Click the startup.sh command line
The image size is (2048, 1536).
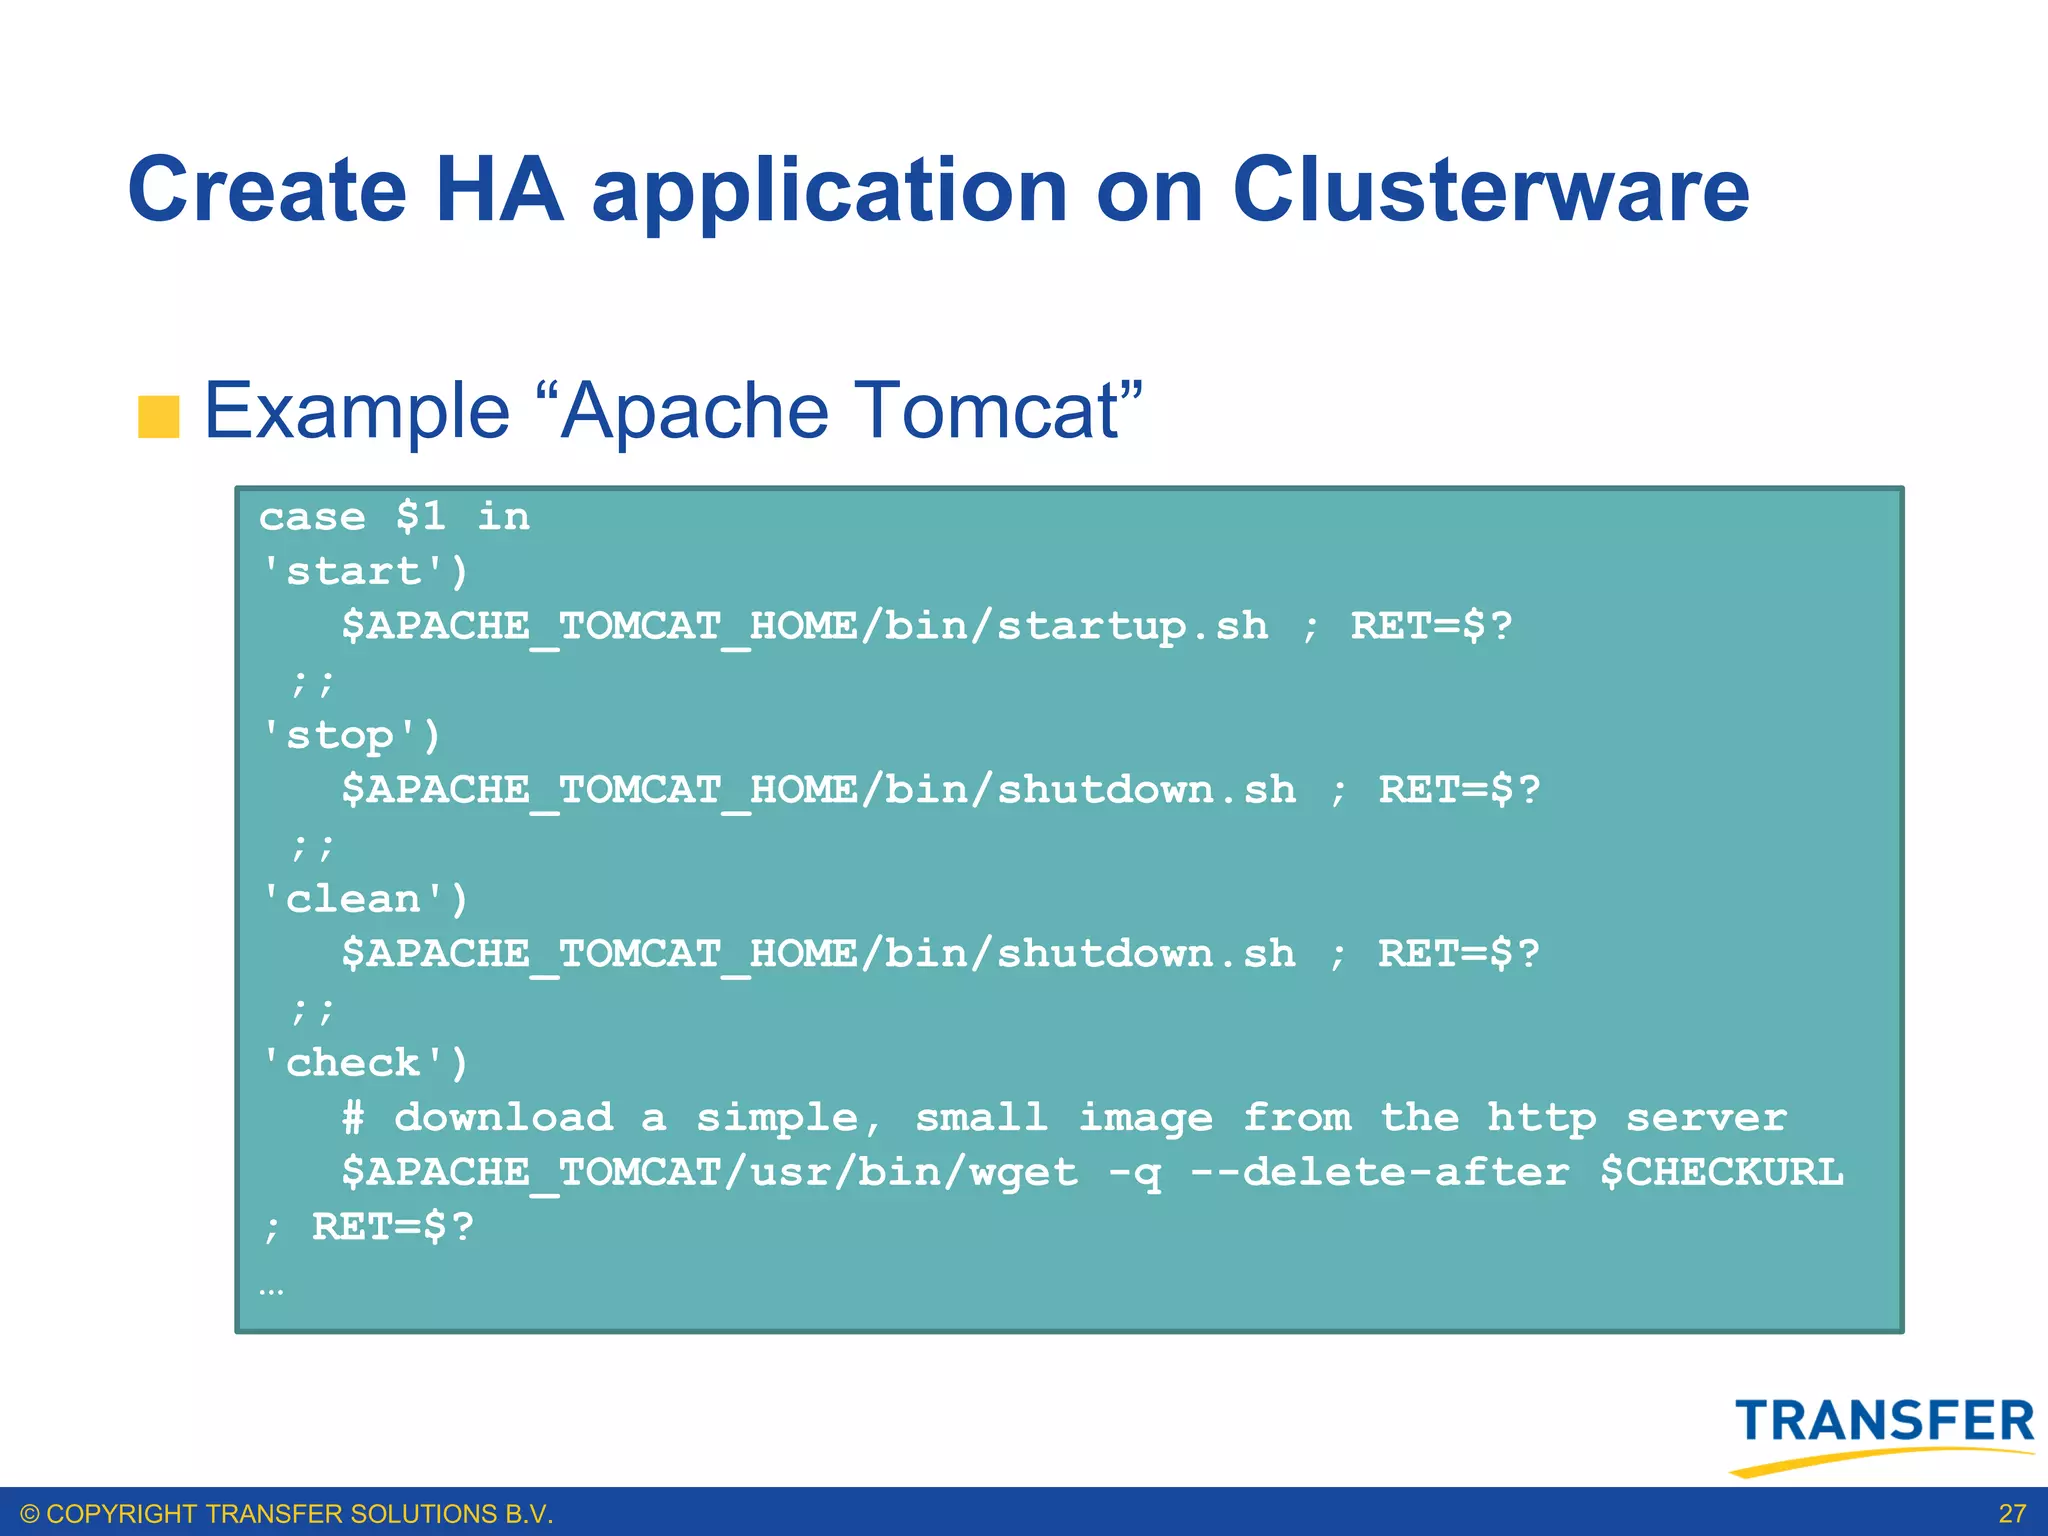pyautogui.click(x=927, y=627)
